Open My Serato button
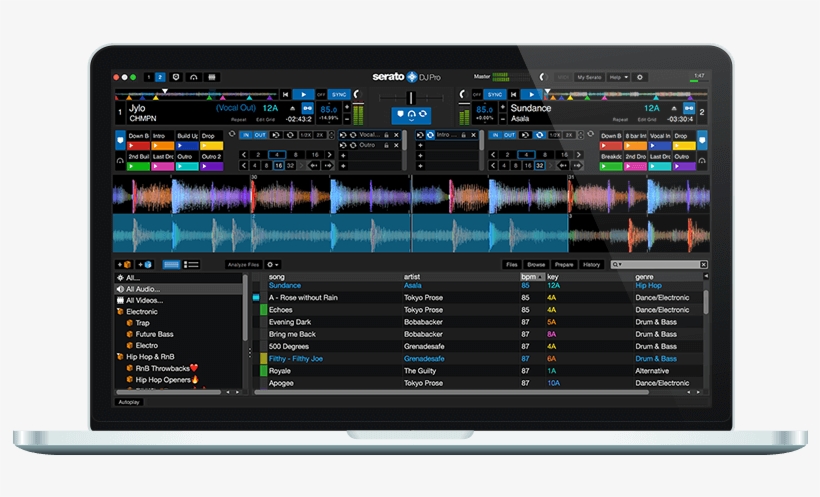Image resolution: width=820 pixels, height=497 pixels. [x=589, y=77]
